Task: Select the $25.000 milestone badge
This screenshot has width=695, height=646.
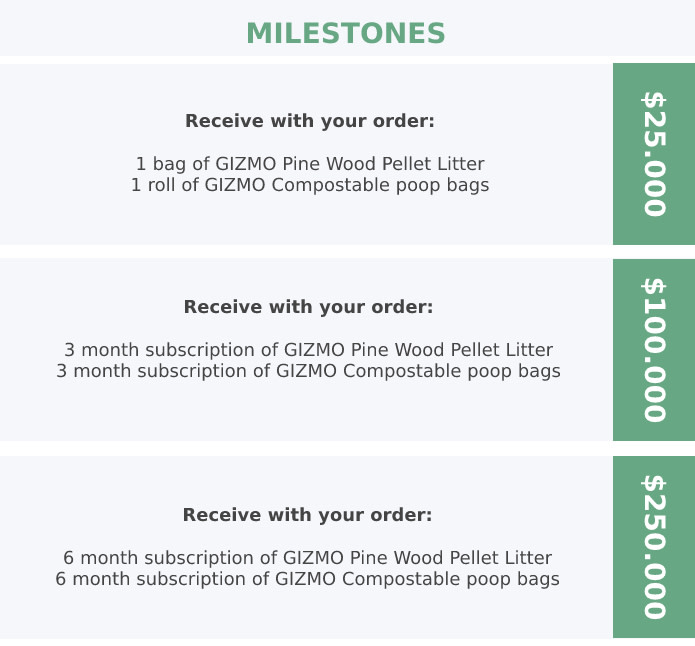Action: pyautogui.click(x=653, y=154)
